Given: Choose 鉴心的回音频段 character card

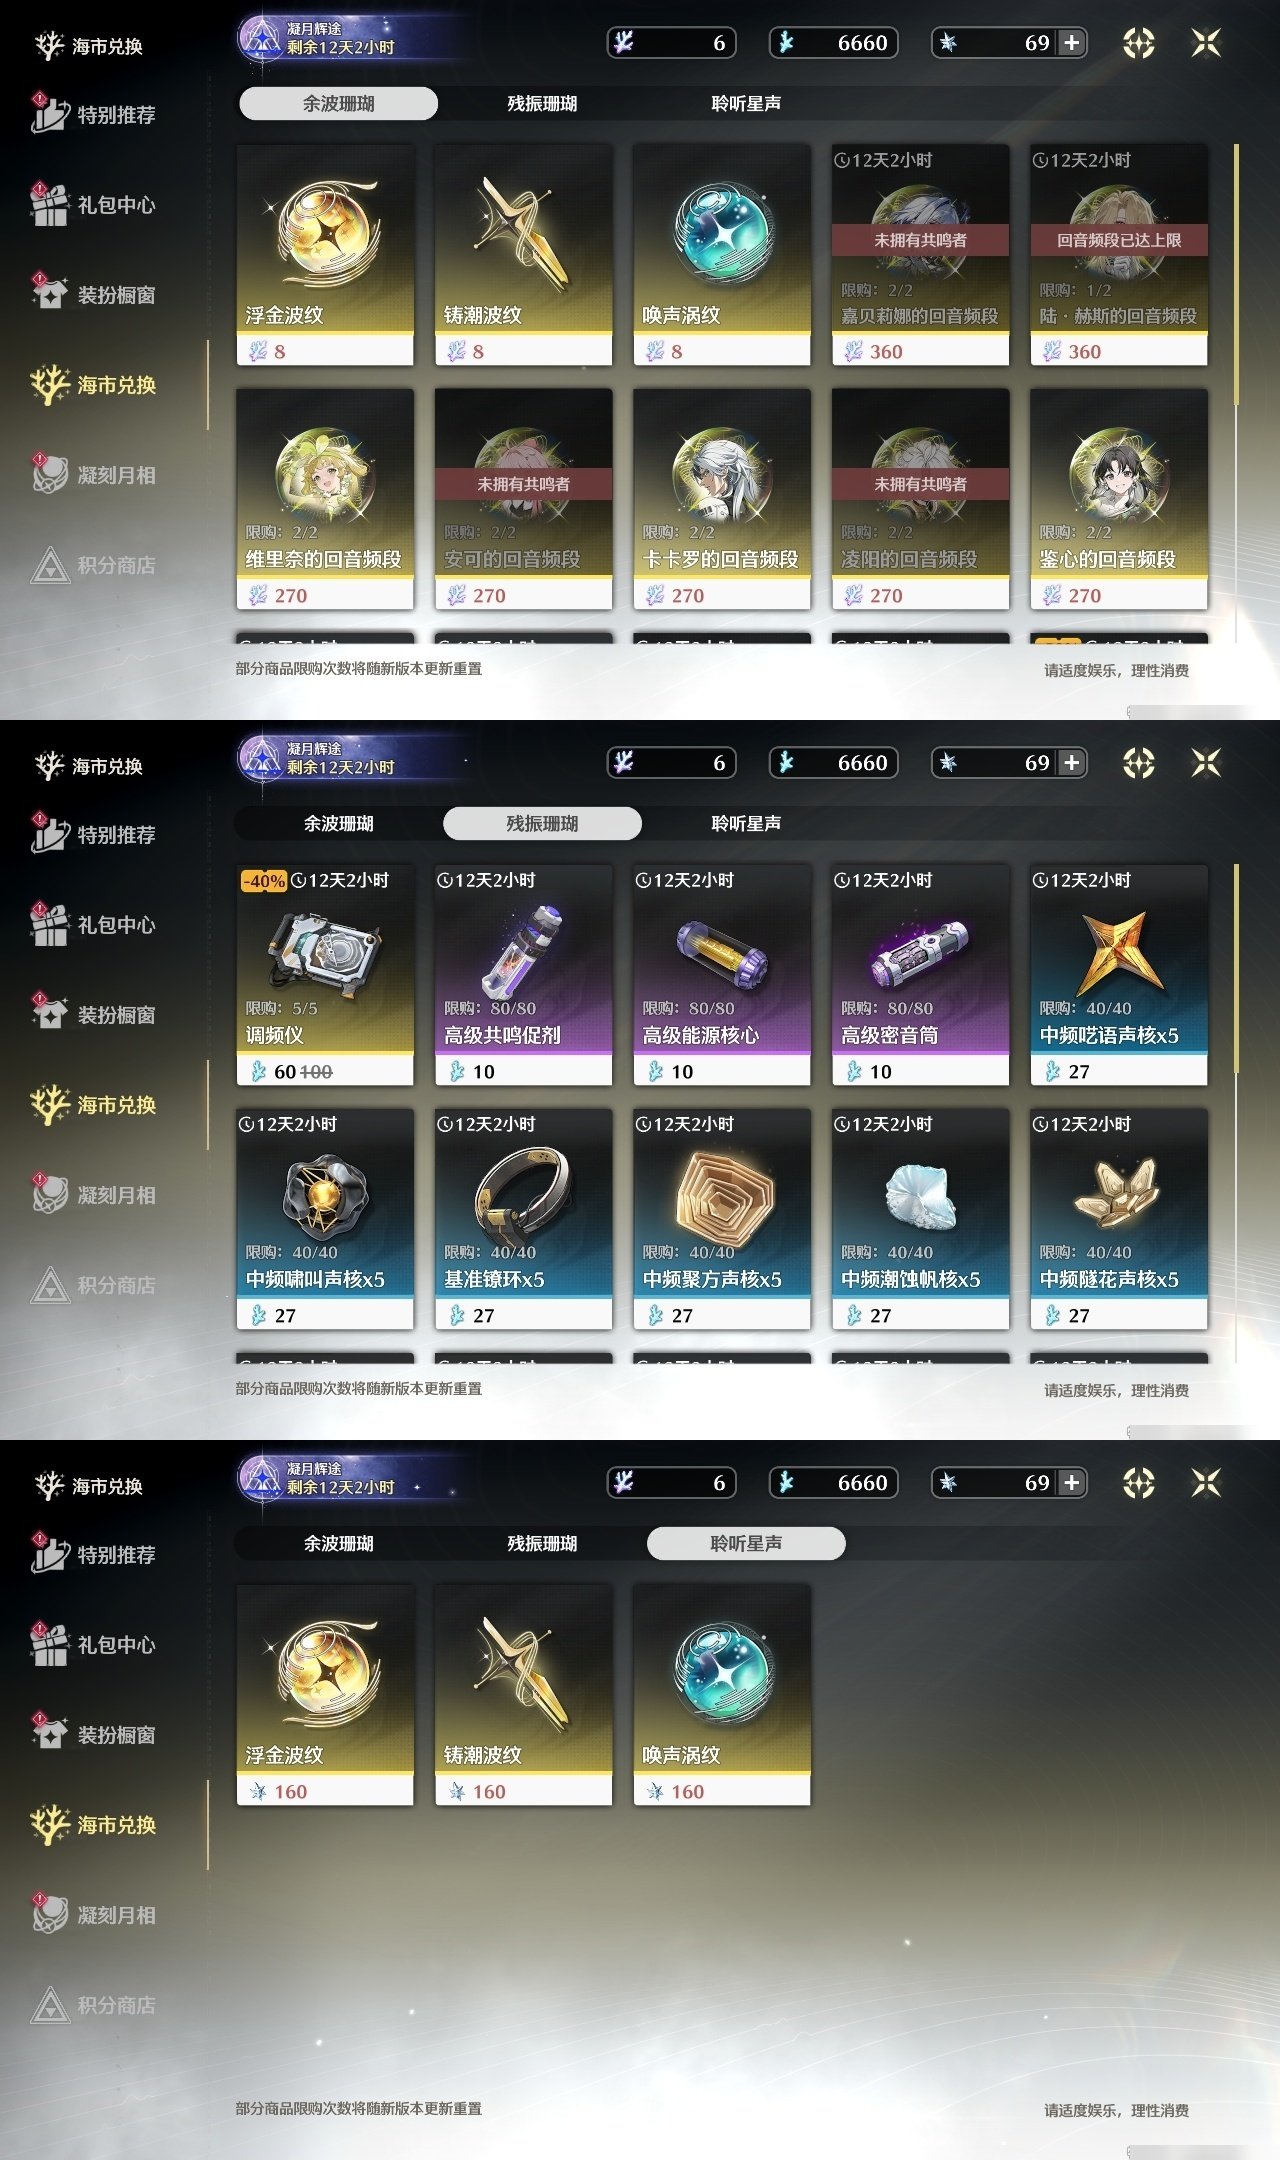Looking at the screenshot, I should point(1119,499).
